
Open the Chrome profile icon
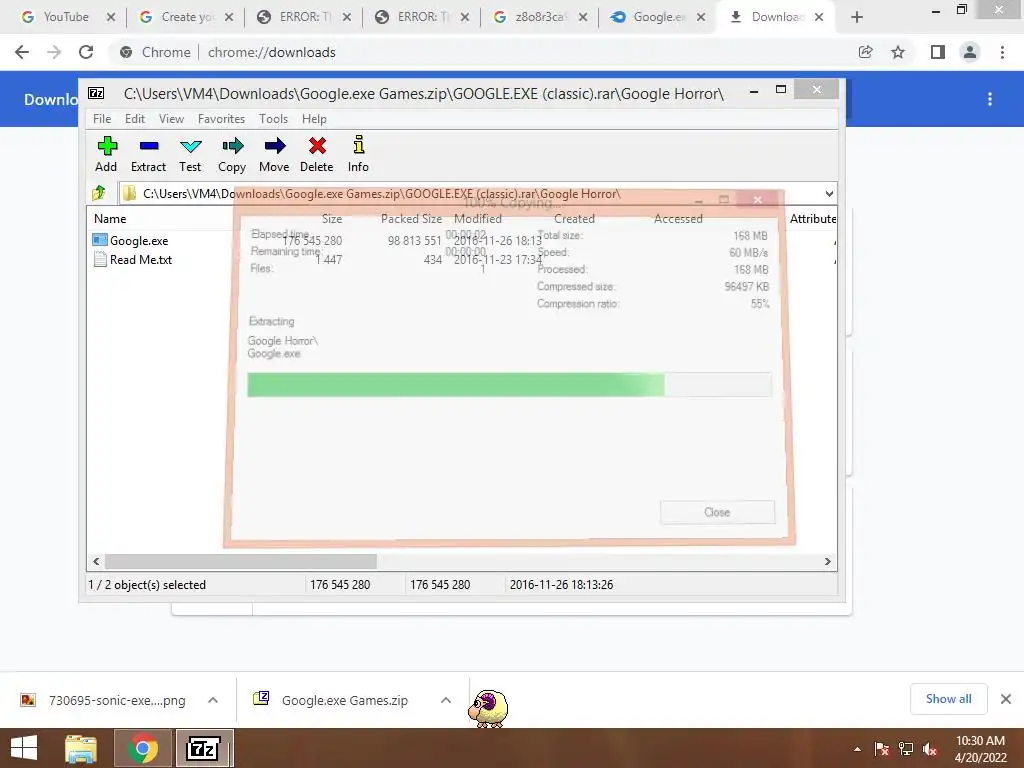coord(970,52)
